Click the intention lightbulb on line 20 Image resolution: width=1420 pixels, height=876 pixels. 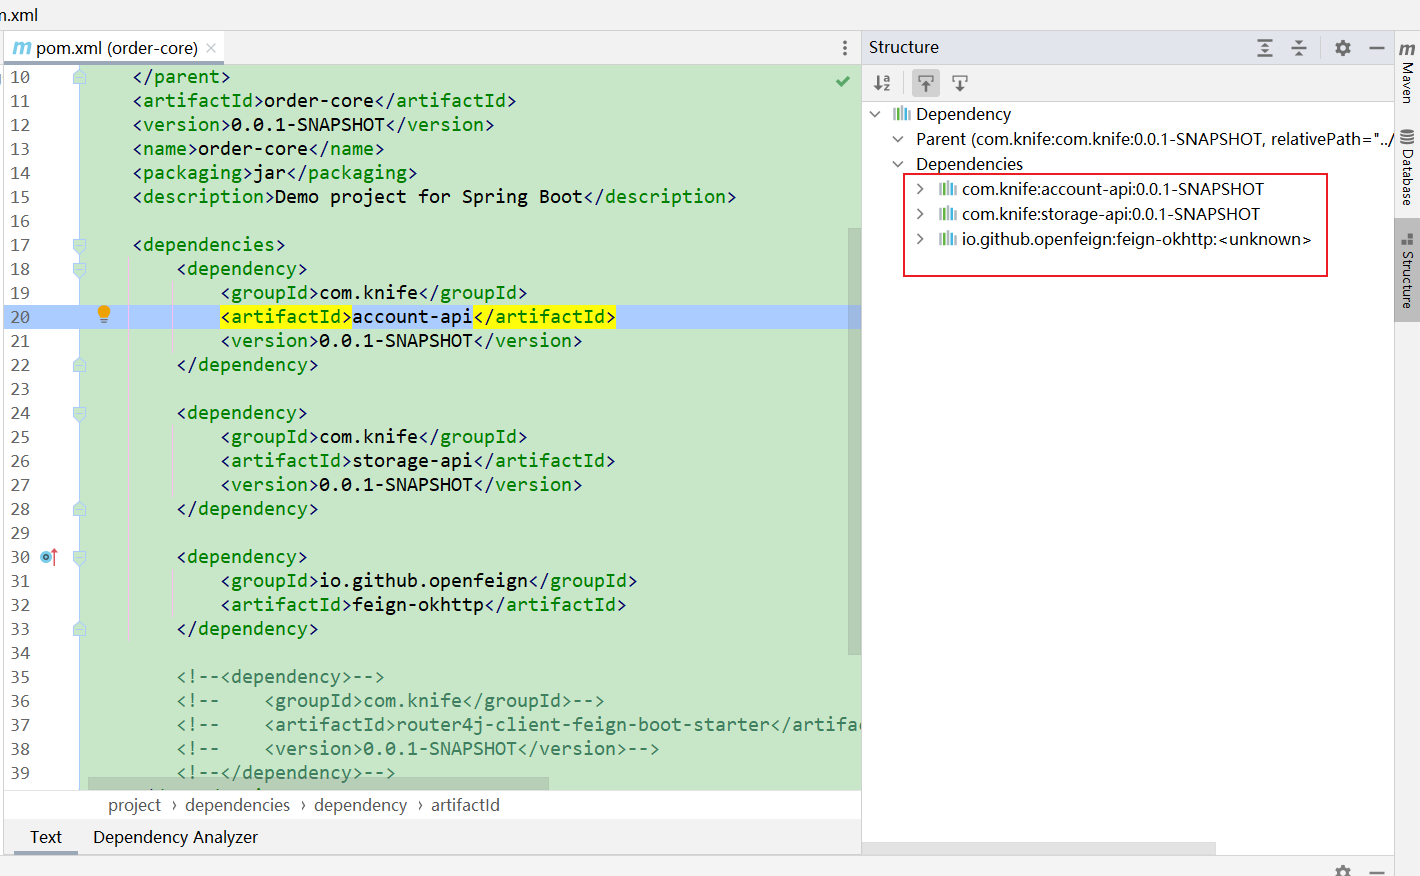(103, 314)
